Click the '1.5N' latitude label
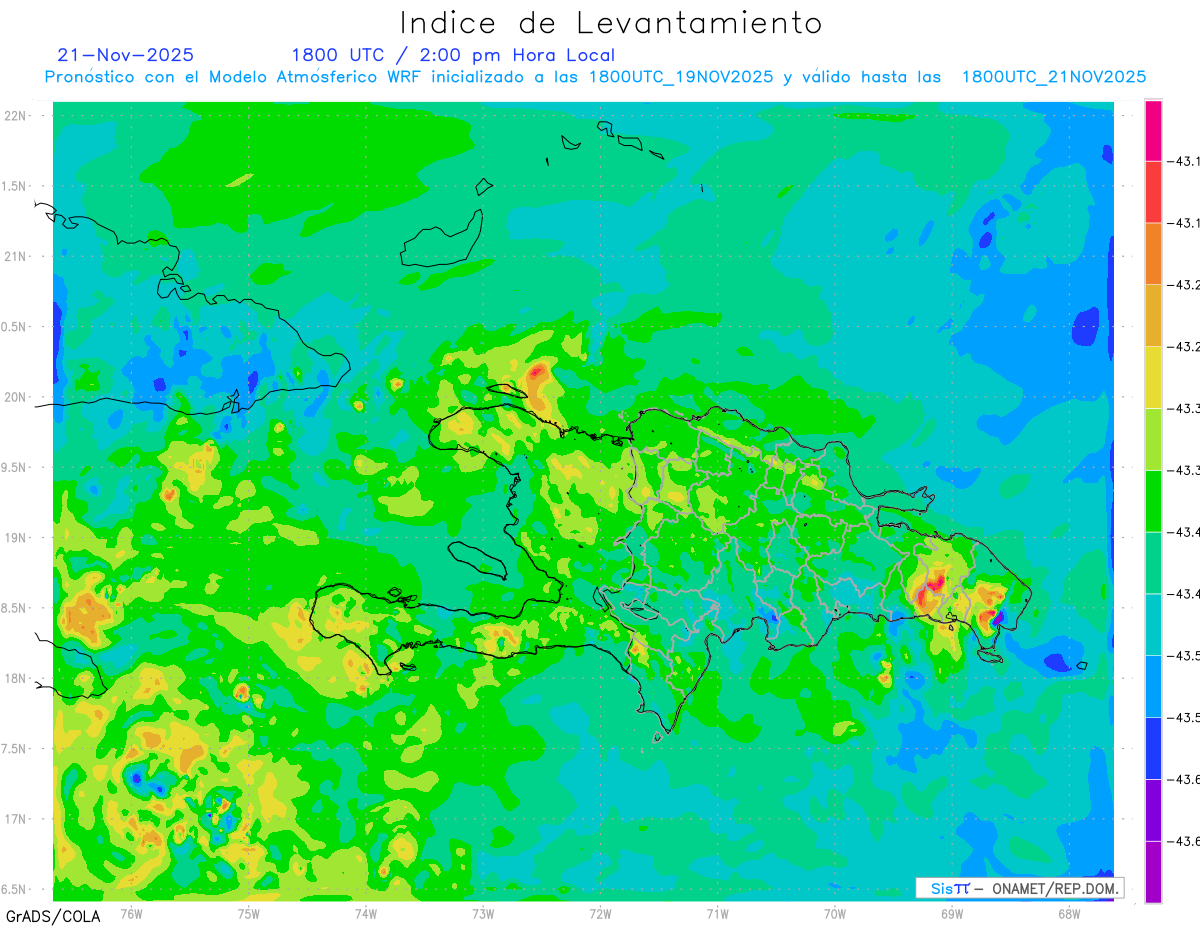This screenshot has width=1200, height=927. [x=13, y=186]
